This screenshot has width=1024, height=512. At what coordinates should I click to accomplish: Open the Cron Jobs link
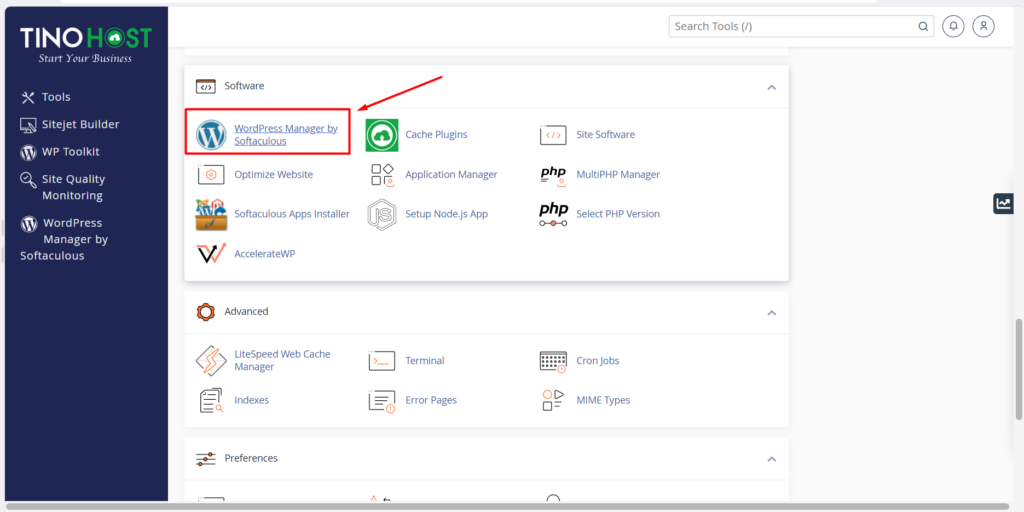click(x=598, y=360)
